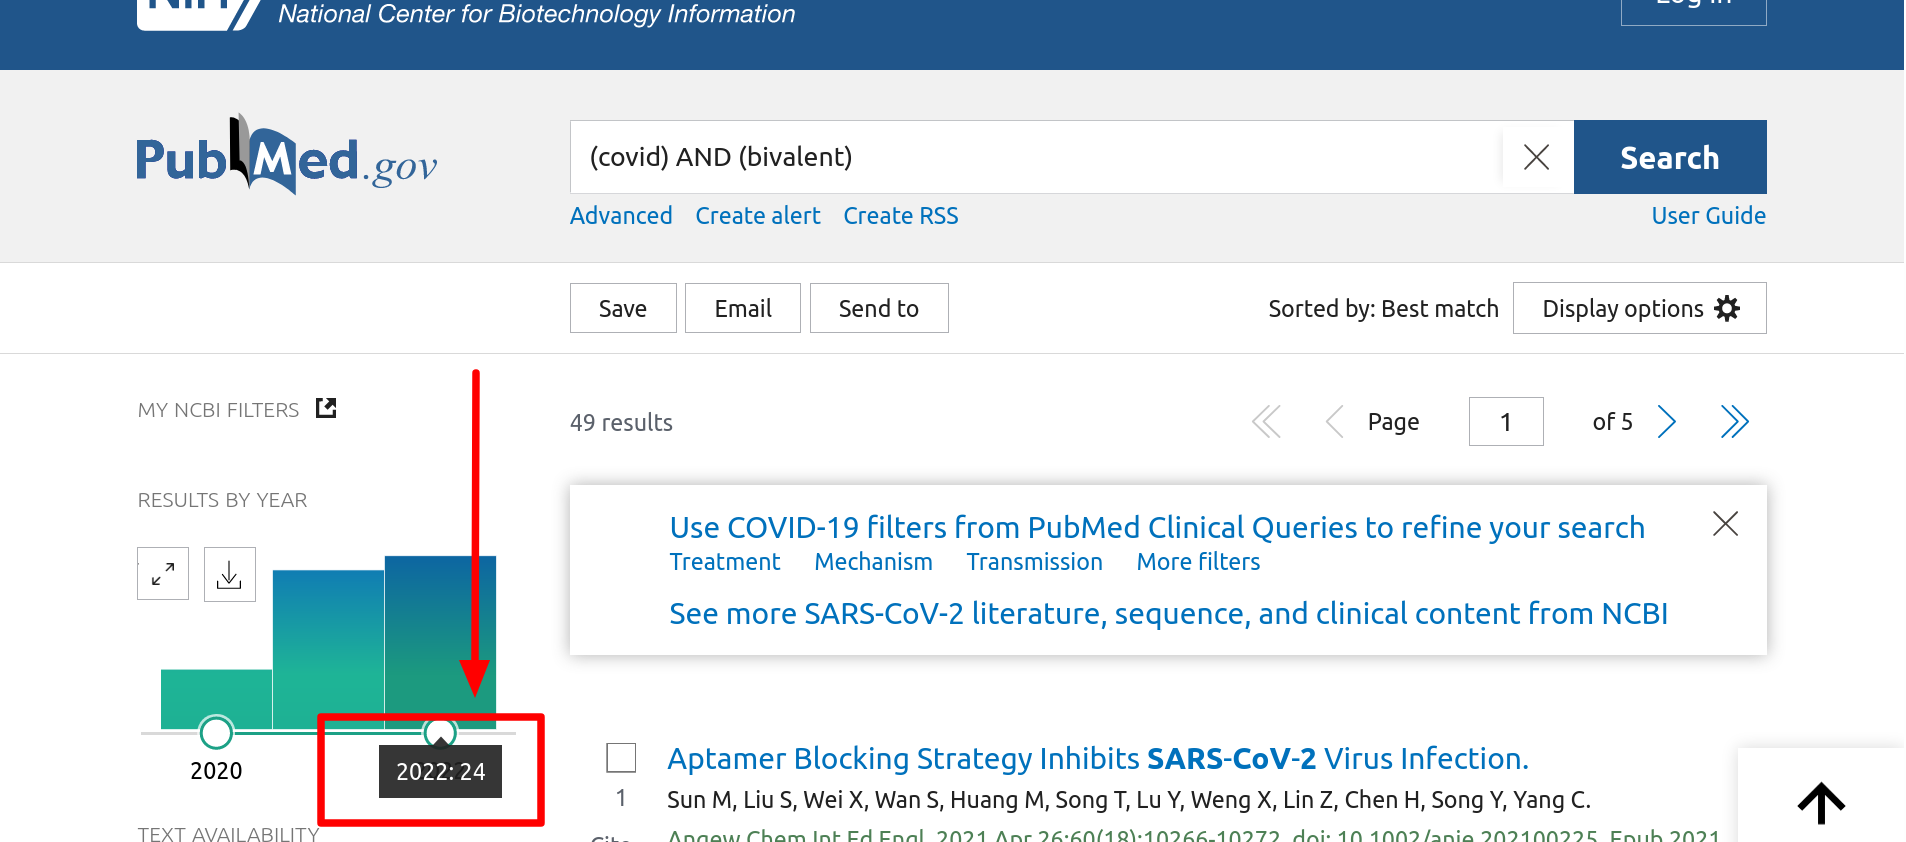This screenshot has width=1906, height=842.
Task: Click the Save button
Action: click(x=623, y=308)
